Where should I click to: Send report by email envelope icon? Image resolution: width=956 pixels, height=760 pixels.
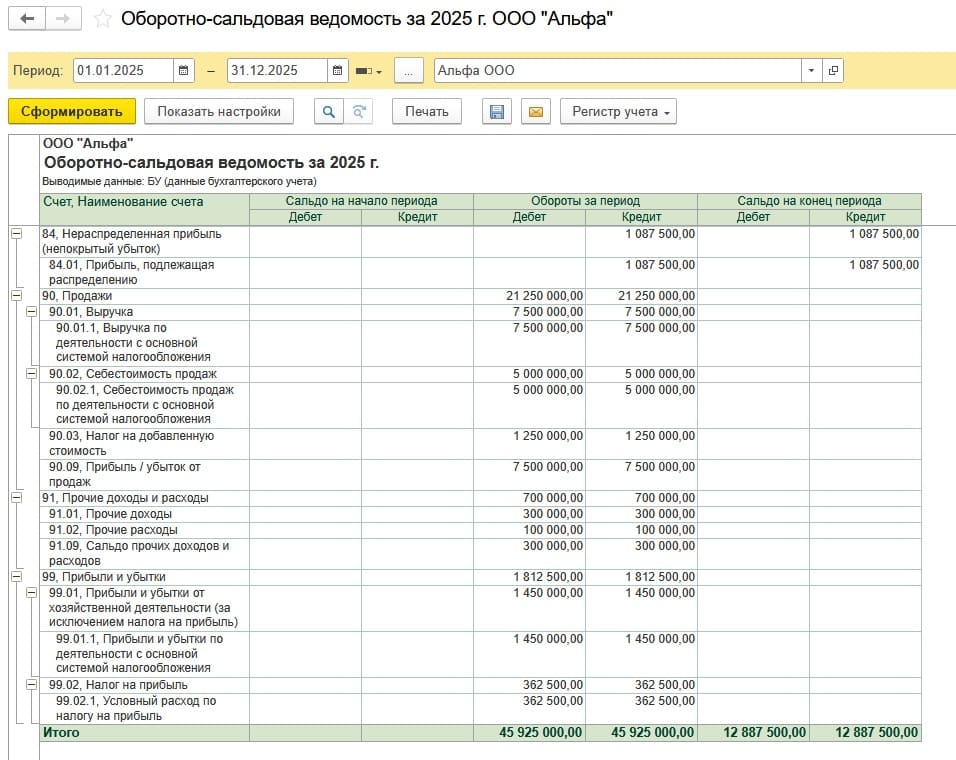tap(534, 112)
